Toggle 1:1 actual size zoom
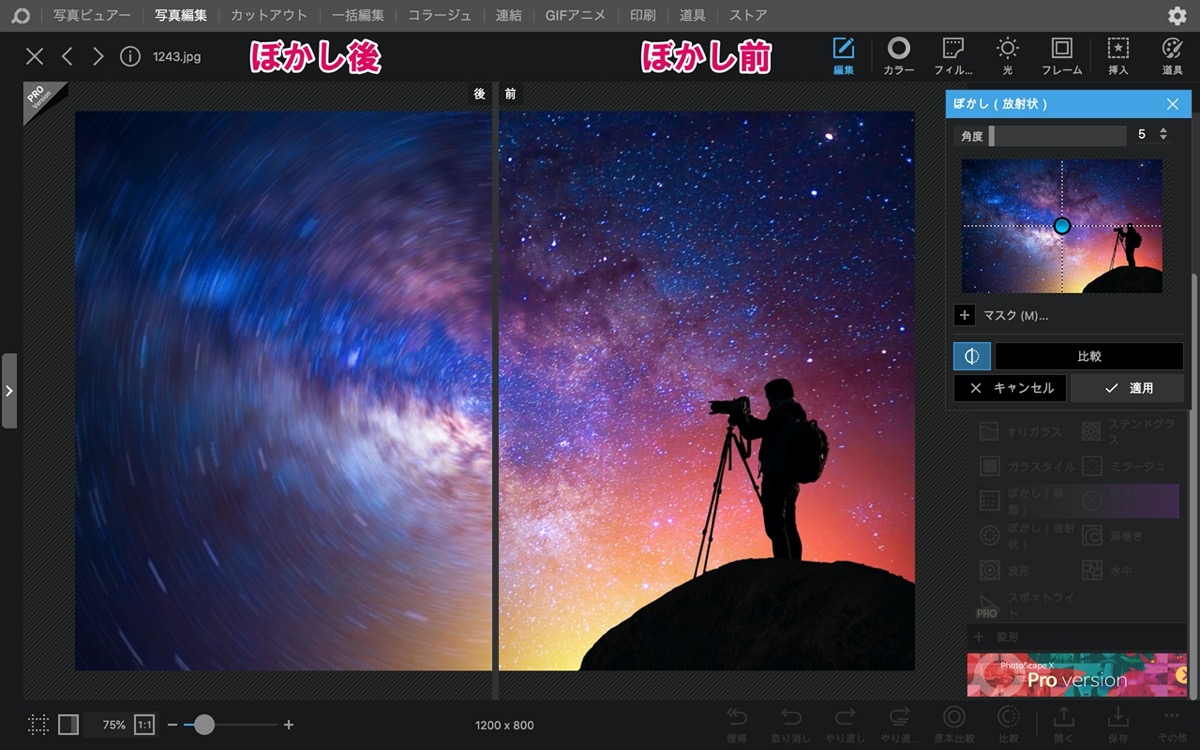1200x750 pixels. [144, 724]
